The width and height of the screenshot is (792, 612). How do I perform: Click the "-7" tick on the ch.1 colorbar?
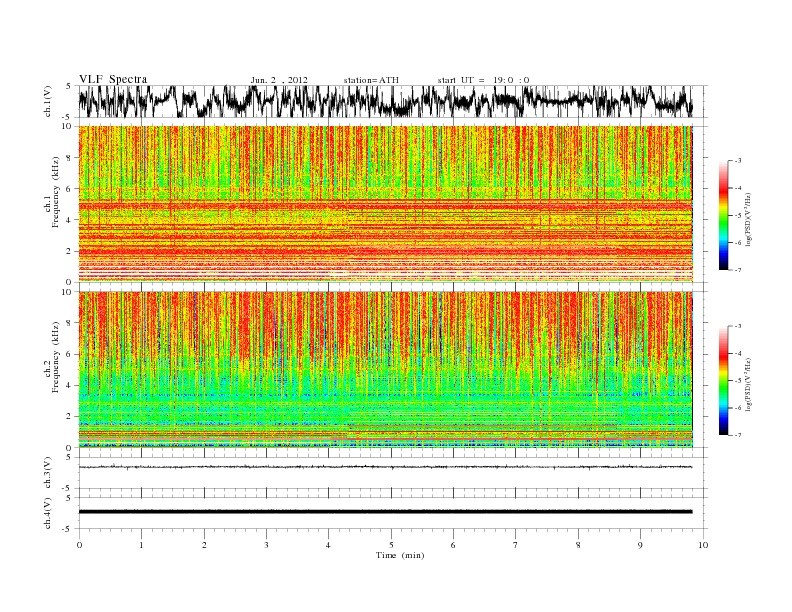[x=737, y=270]
